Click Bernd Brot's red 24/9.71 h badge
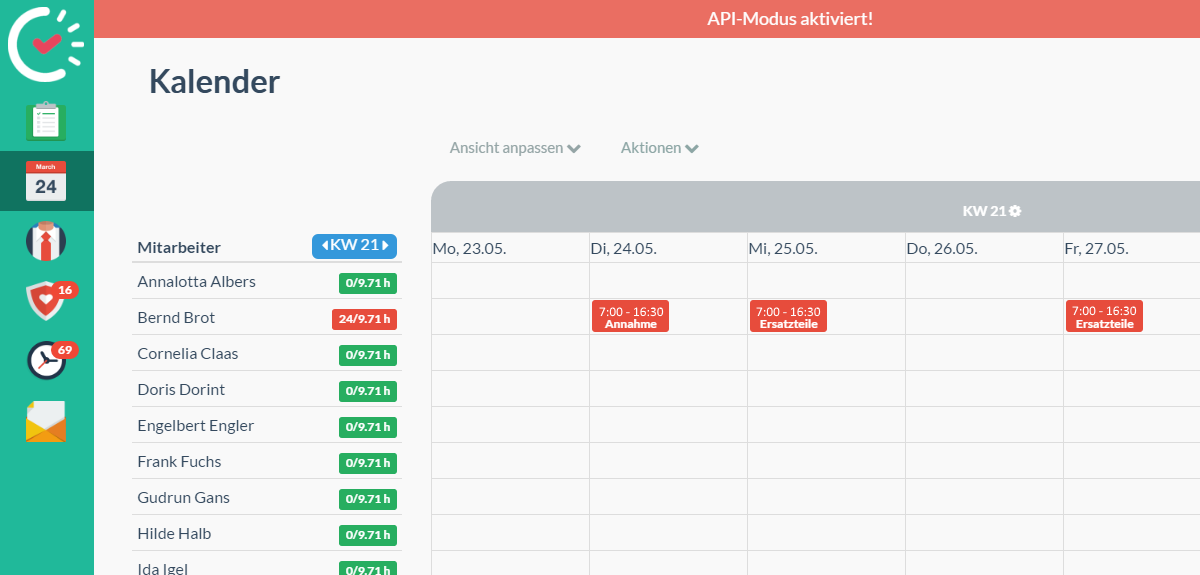 pyautogui.click(x=364, y=319)
